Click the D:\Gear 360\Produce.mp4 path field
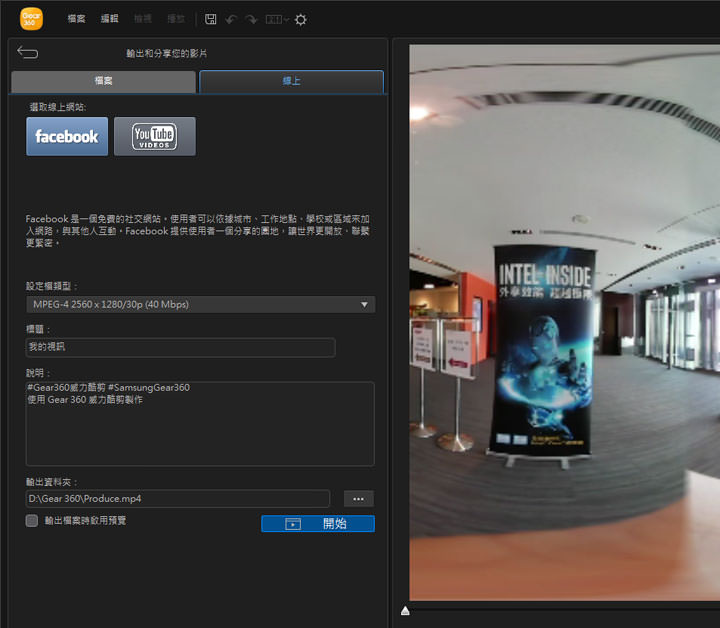 click(177, 498)
